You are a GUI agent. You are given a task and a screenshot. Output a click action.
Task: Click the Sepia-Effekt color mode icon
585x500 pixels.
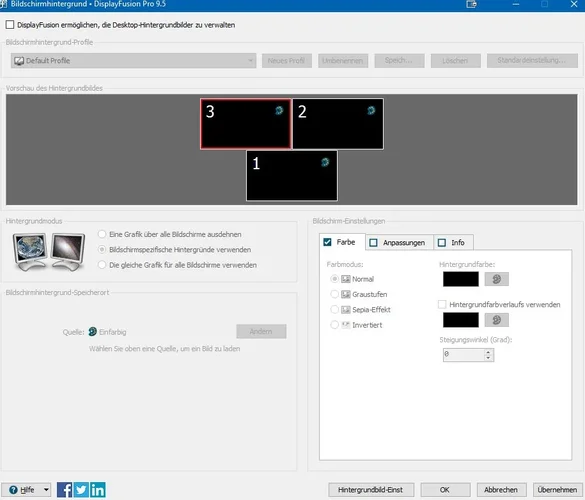pos(346,310)
